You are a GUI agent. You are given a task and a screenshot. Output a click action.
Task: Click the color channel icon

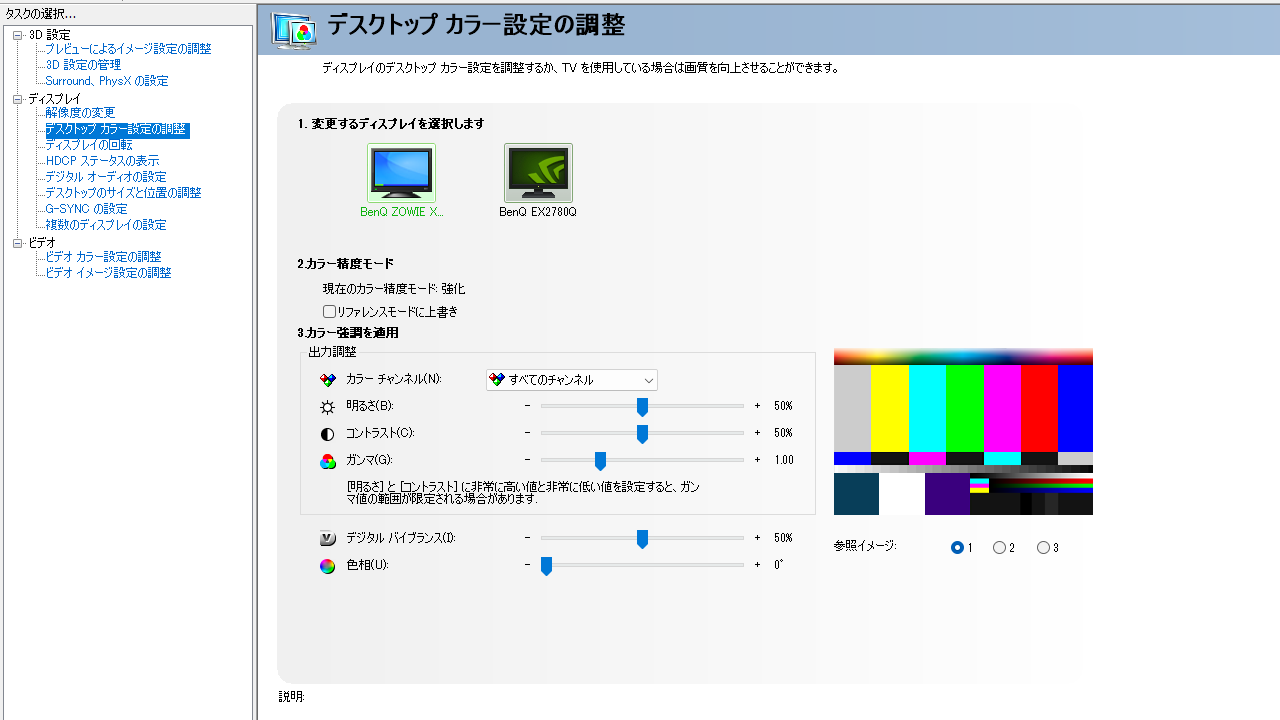click(327, 380)
